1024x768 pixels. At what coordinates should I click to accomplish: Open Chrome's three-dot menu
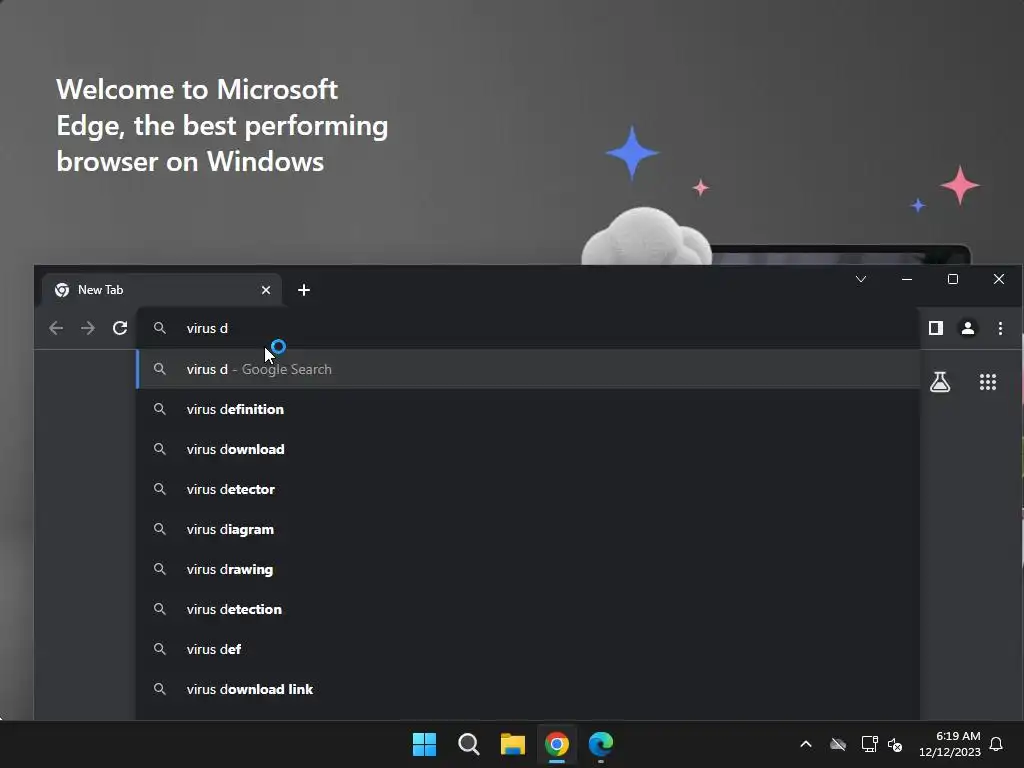pyautogui.click(x=1000, y=328)
